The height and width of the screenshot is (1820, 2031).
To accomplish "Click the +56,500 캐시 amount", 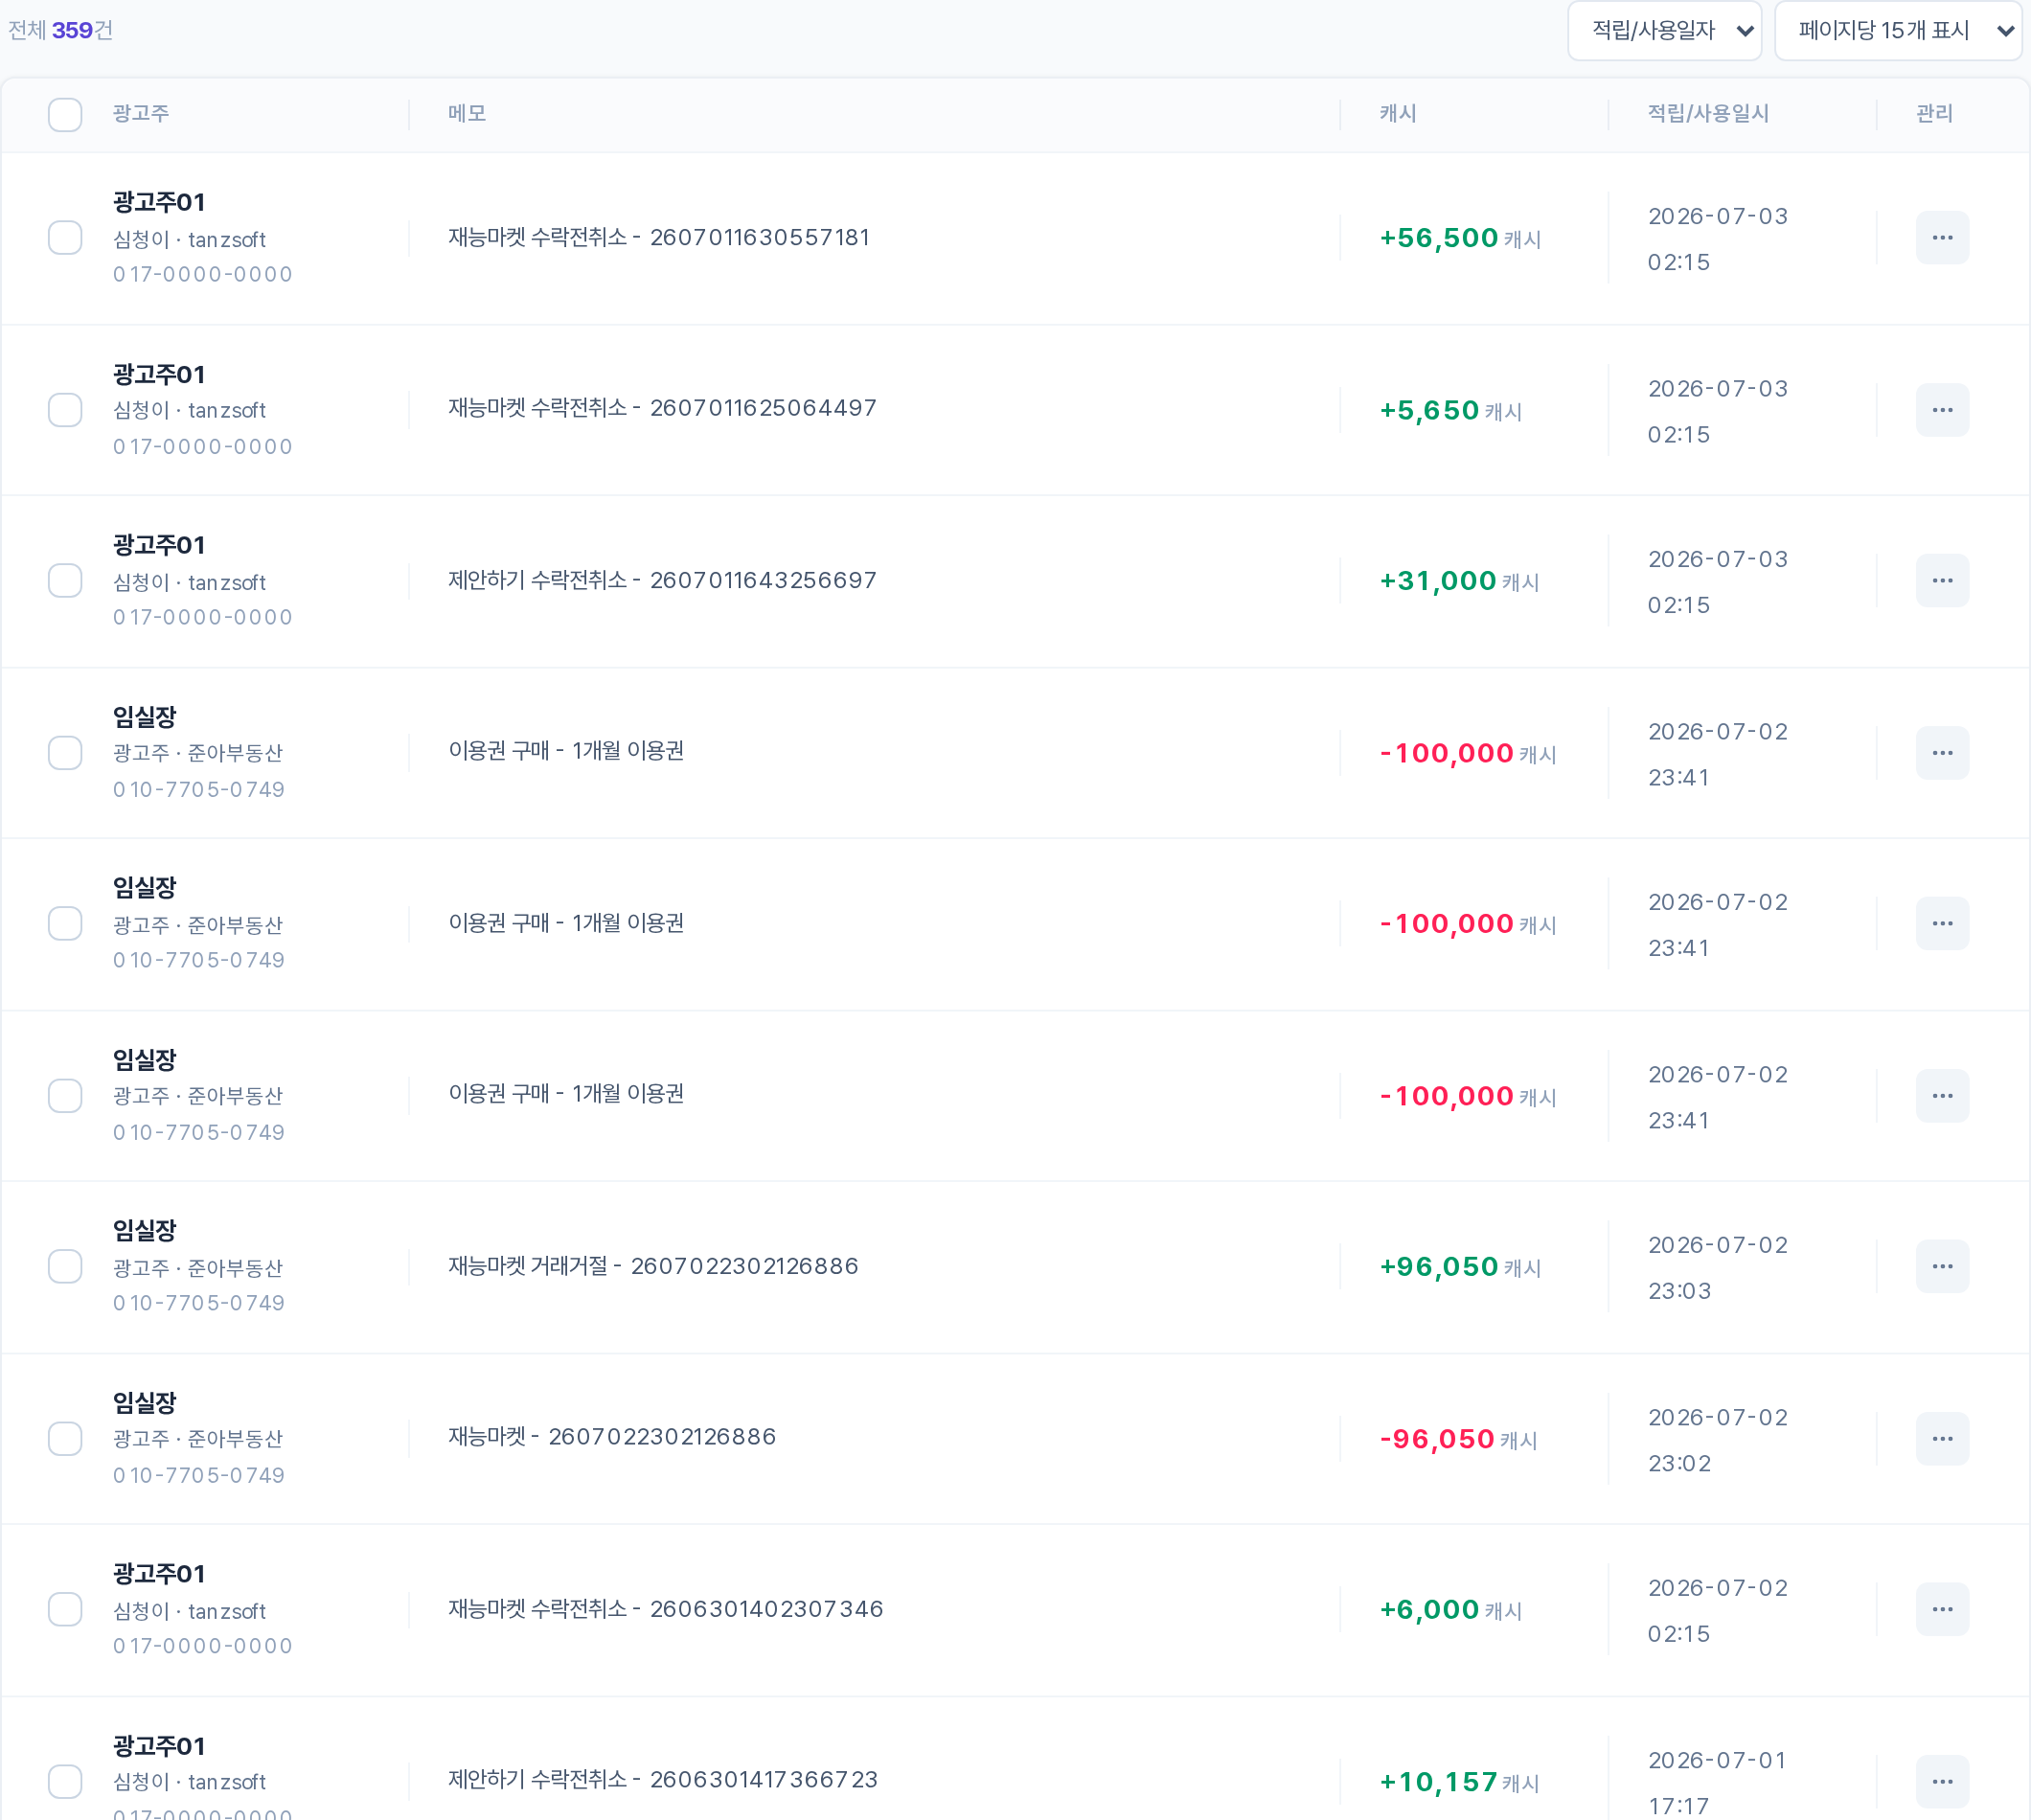I will [x=1460, y=238].
